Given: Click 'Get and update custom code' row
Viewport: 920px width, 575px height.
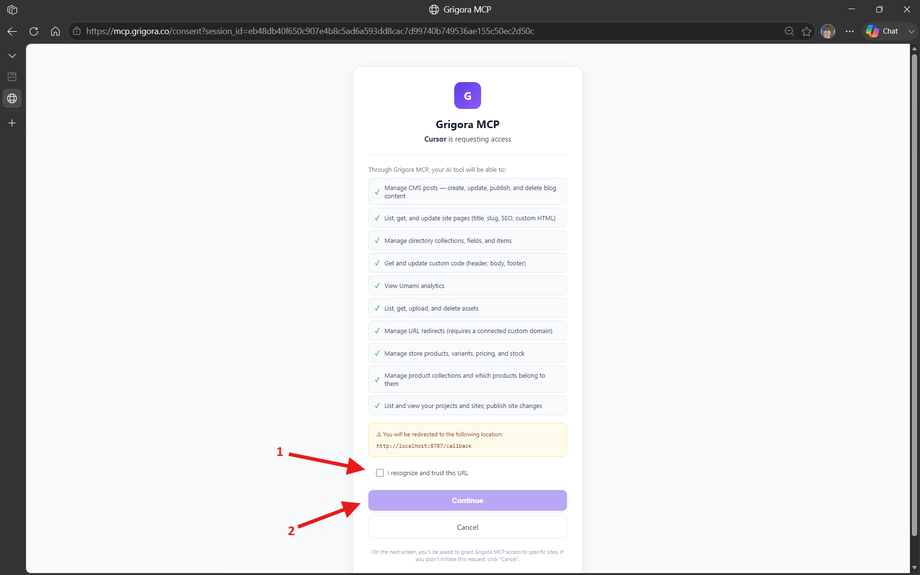Looking at the screenshot, I should [468, 263].
